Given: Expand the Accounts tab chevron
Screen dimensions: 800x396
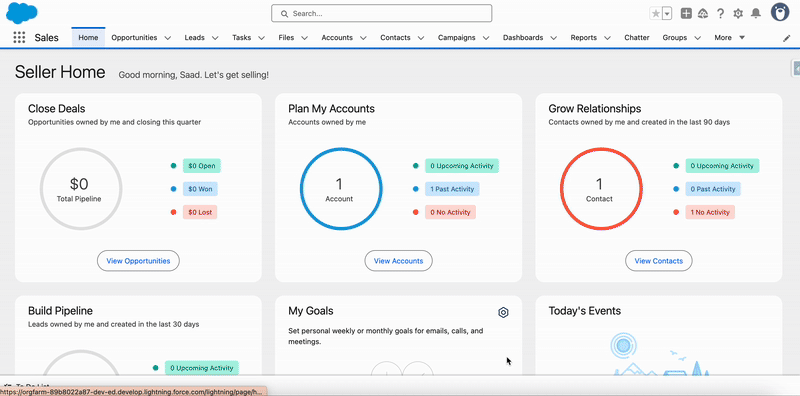Looking at the screenshot, I should (x=363, y=38).
